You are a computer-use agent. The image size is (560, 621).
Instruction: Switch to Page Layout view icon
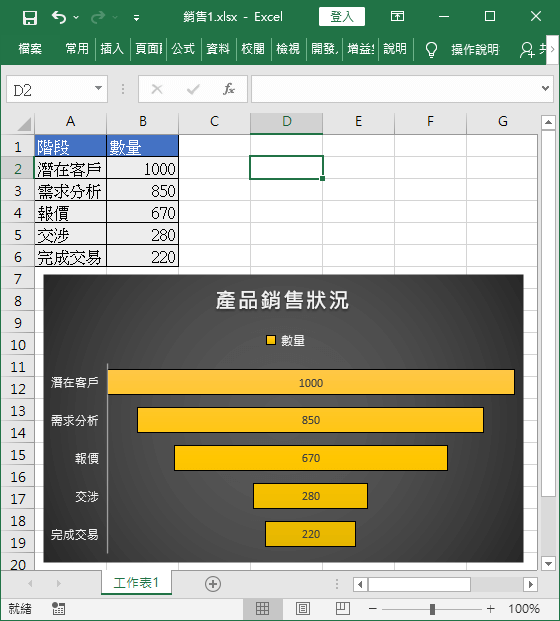pos(303,608)
